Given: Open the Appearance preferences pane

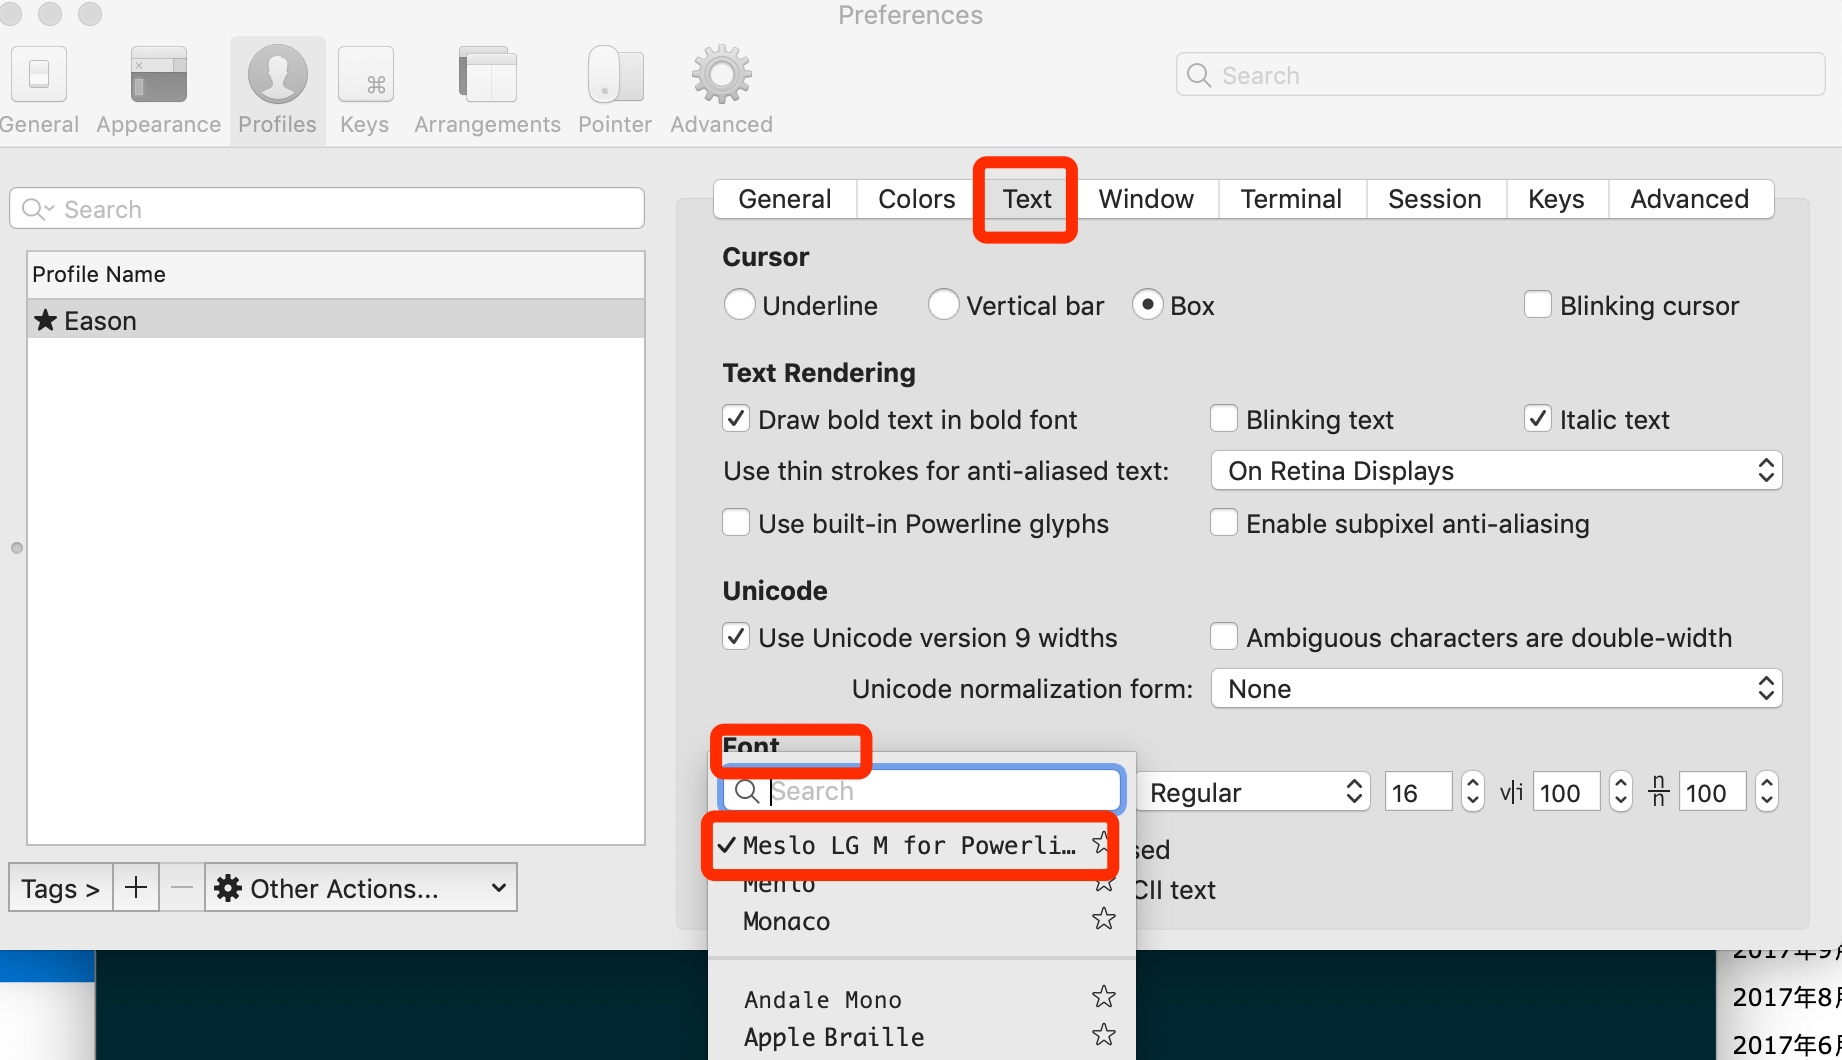Looking at the screenshot, I should tap(158, 90).
